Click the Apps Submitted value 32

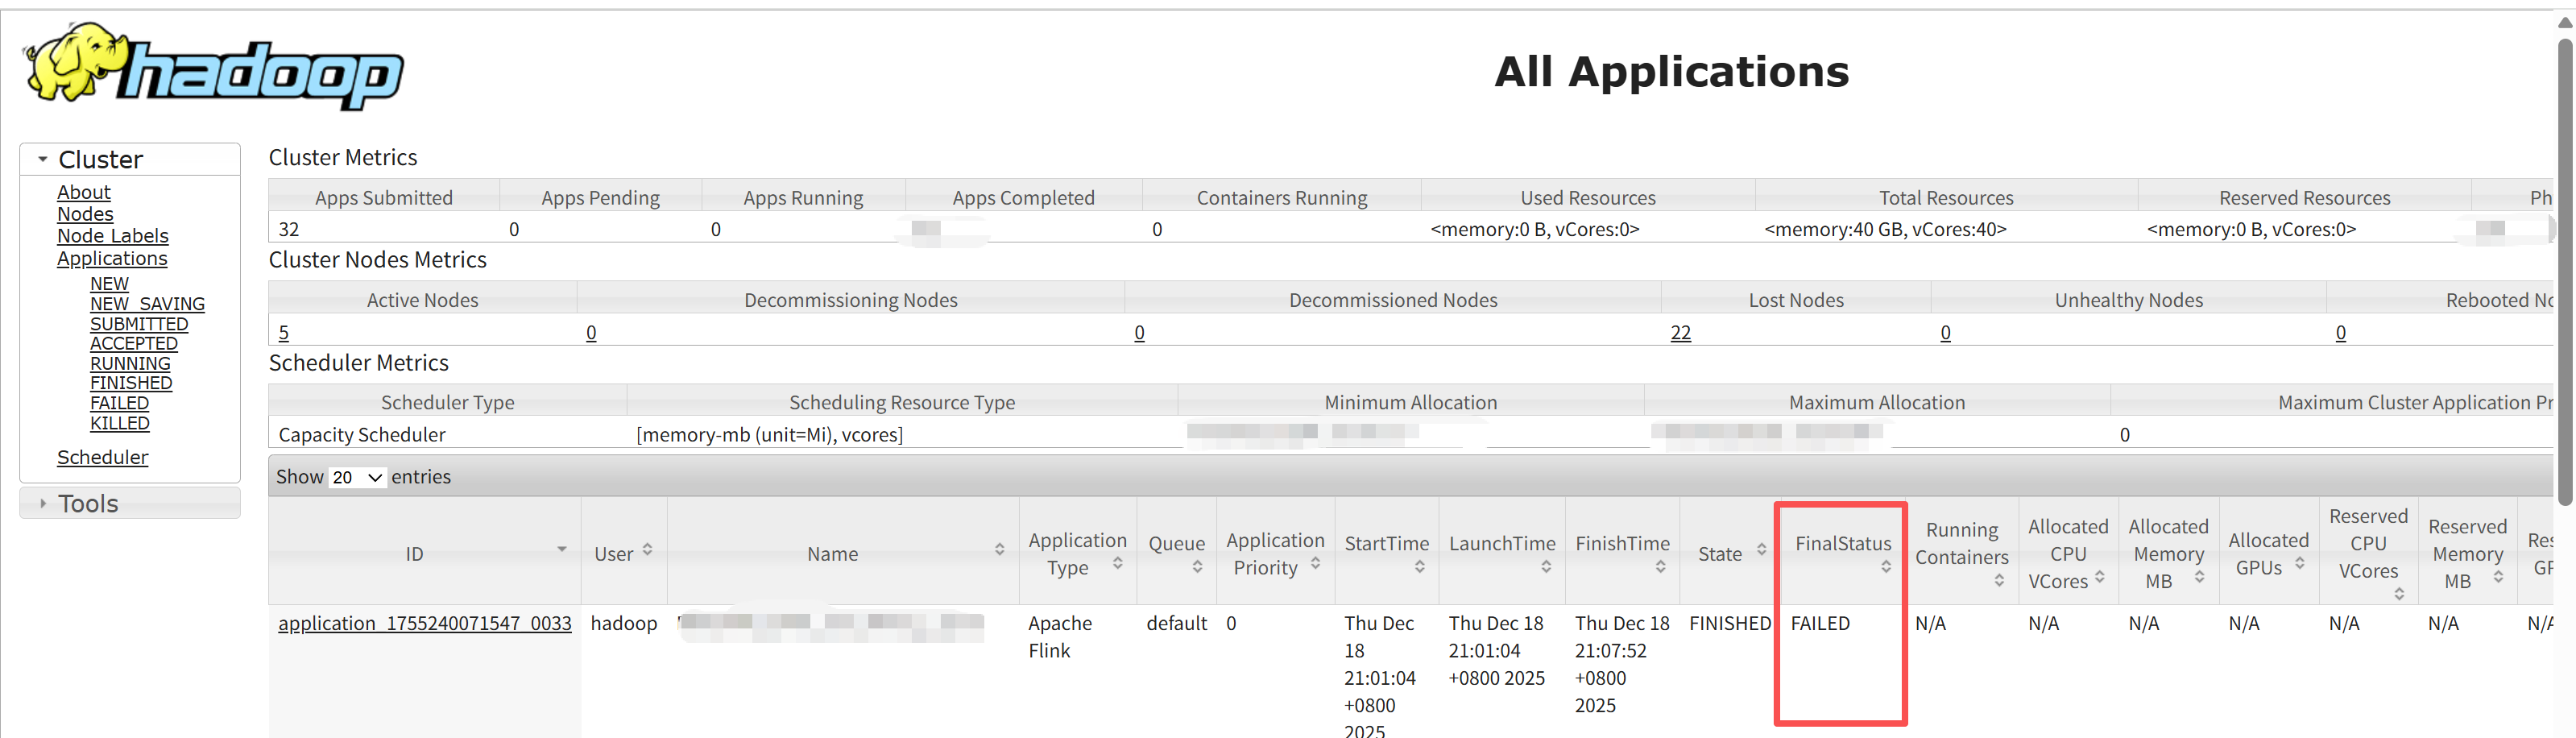(289, 229)
